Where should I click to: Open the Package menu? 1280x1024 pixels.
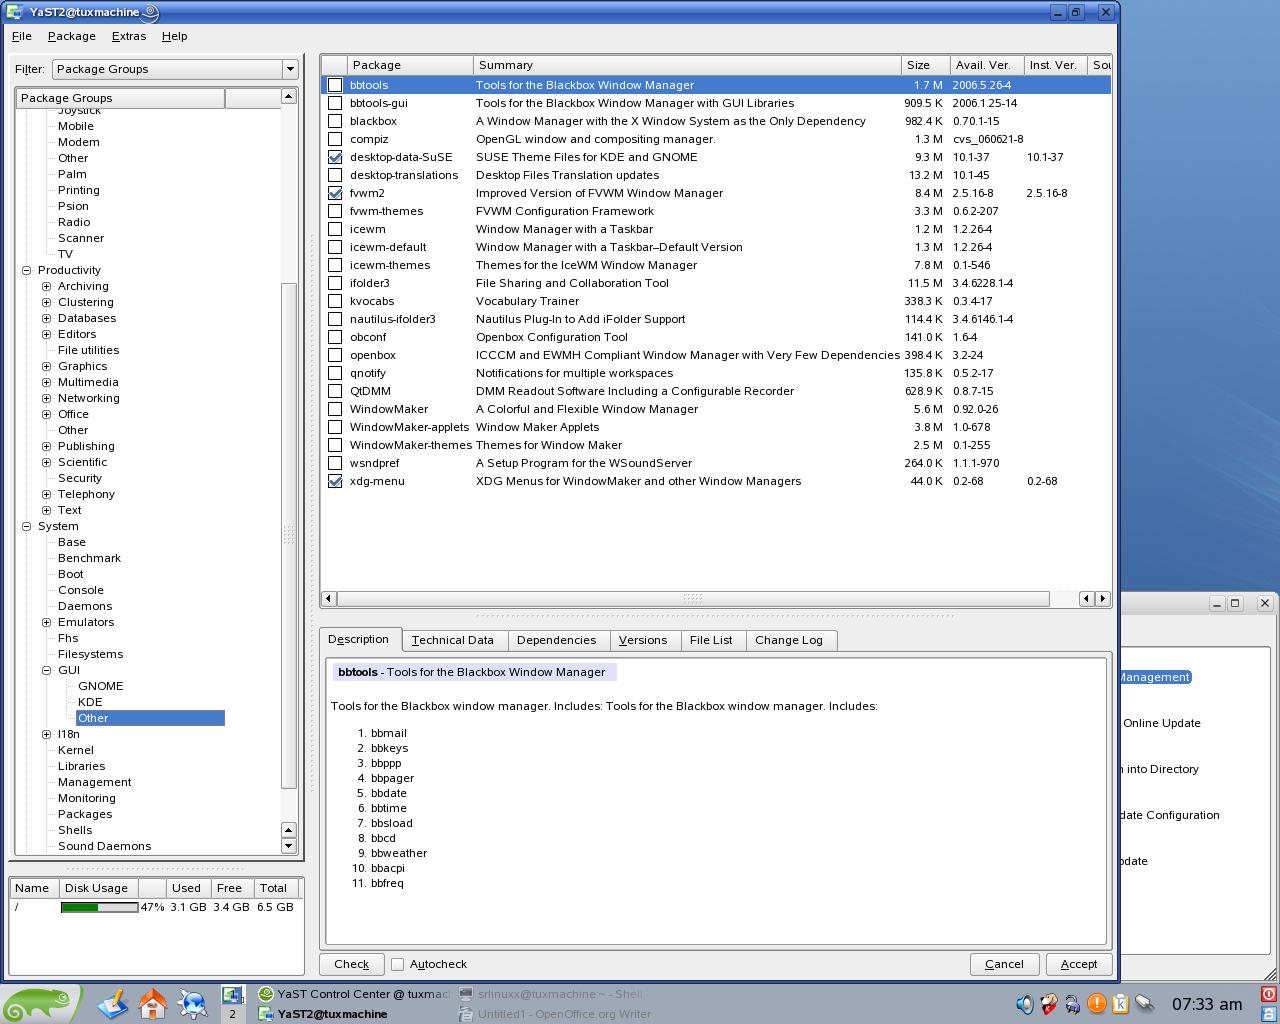72,36
